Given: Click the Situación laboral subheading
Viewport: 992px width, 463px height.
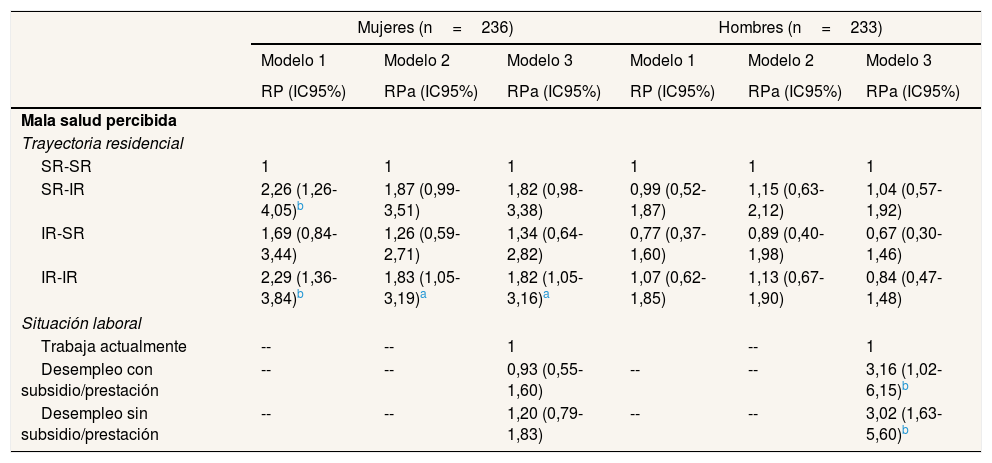Looking at the screenshot, I should [82, 323].
